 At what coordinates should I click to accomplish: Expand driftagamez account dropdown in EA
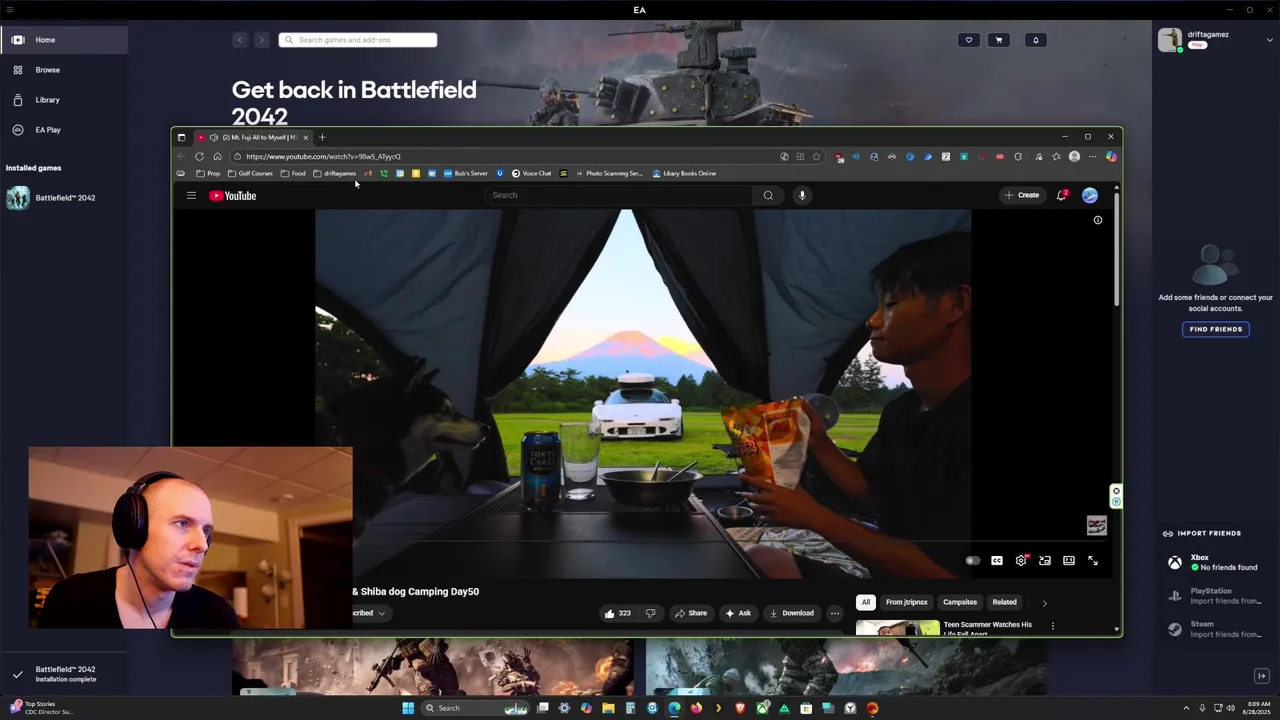pyautogui.click(x=1269, y=40)
